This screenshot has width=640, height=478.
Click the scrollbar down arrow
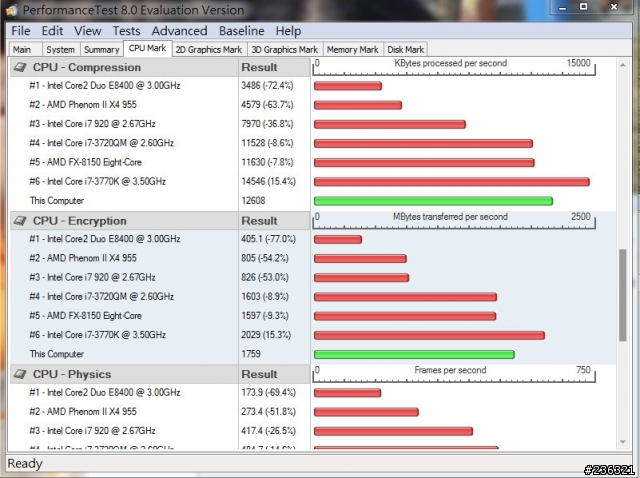pos(622,442)
